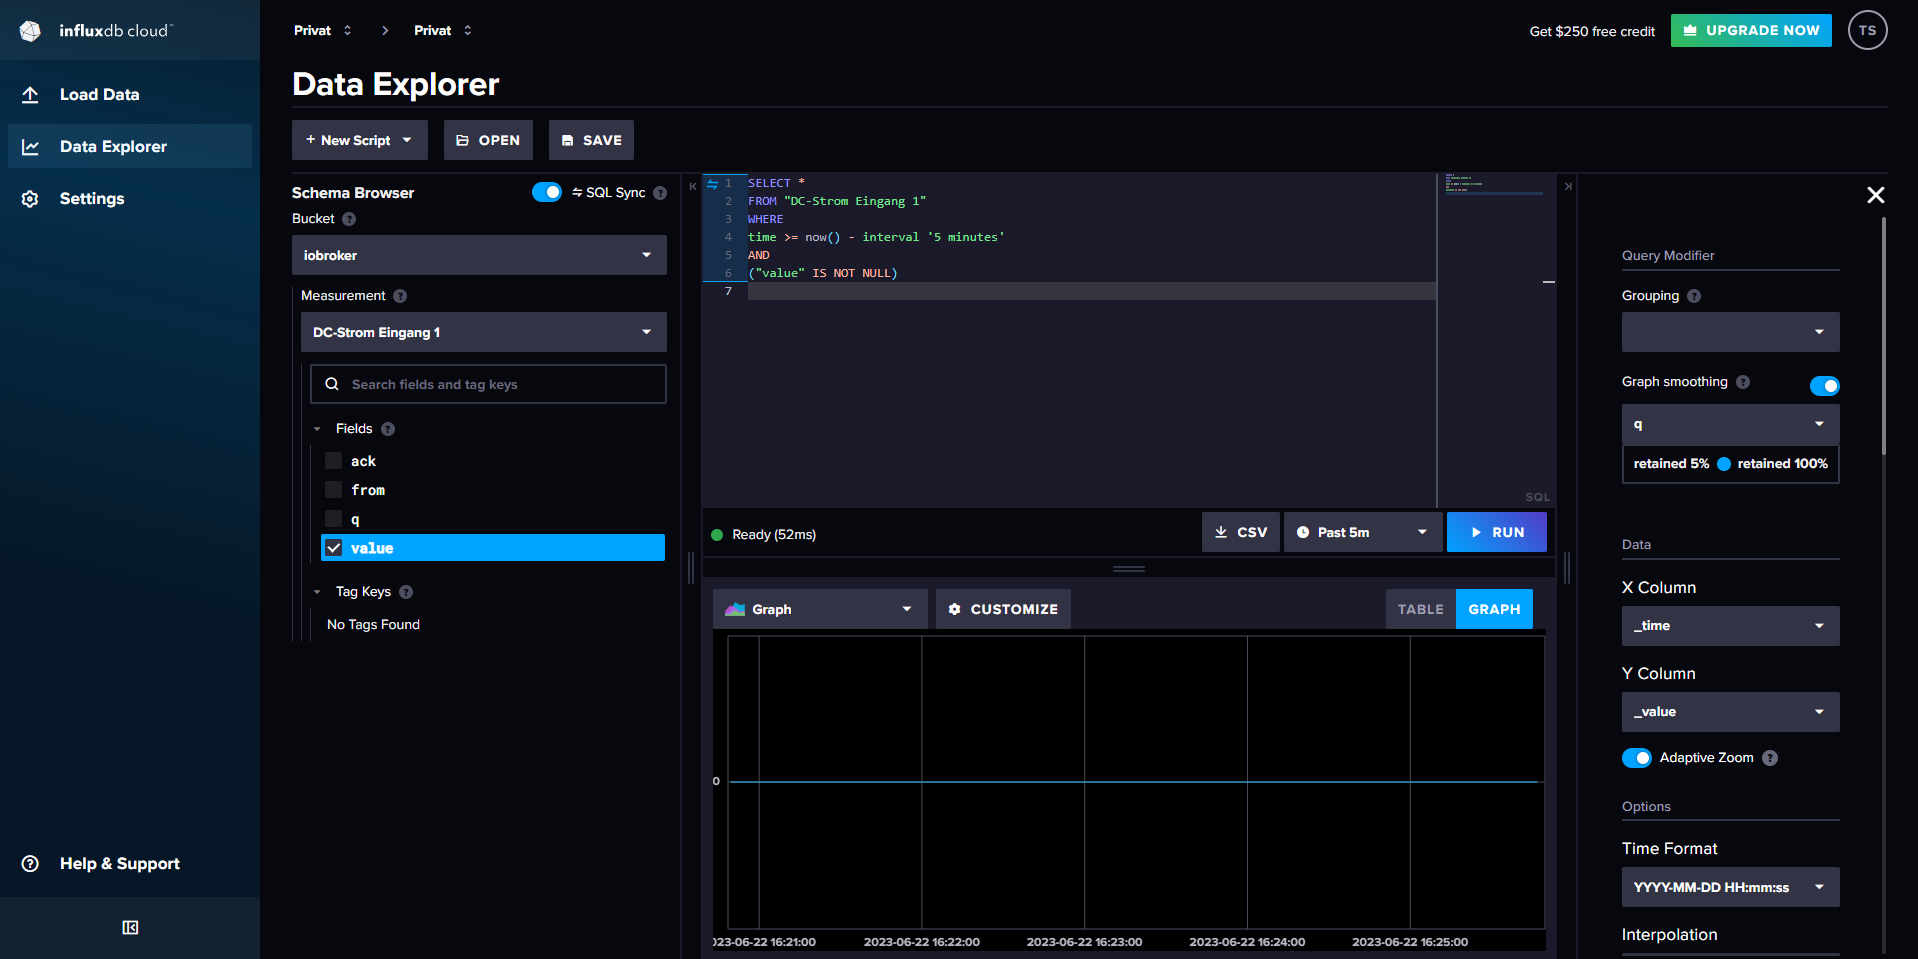Viewport: 1918px width, 959px height.
Task: Open the first Privat organization selector
Action: (x=322, y=30)
